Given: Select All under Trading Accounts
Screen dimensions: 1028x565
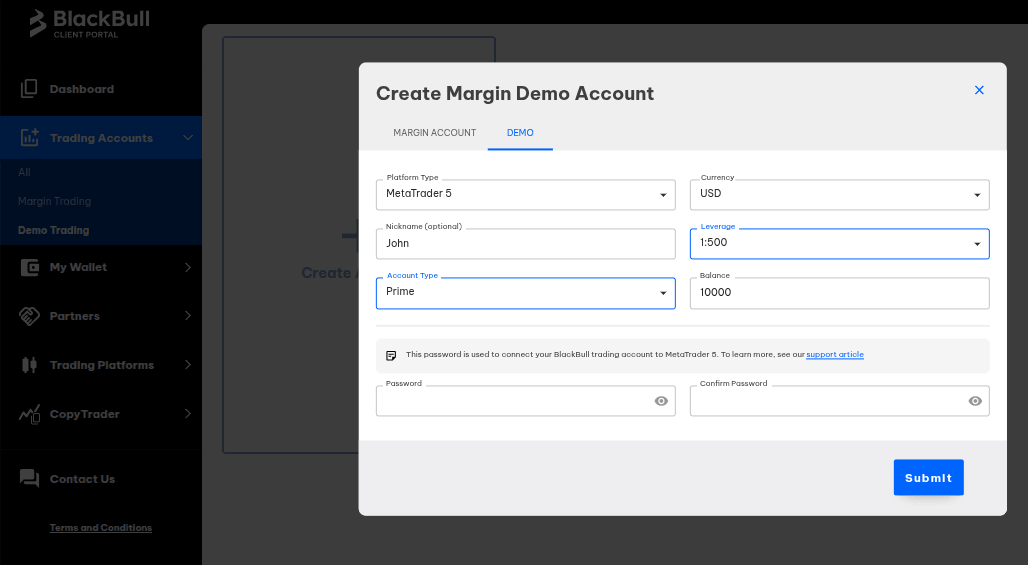Looking at the screenshot, I should (24, 172).
